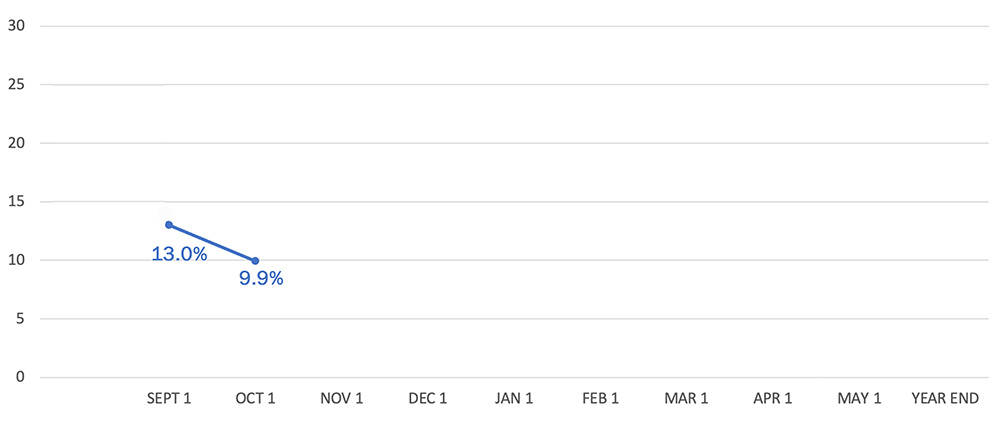The image size is (1000, 424).
Task: Click the blue line segment between points
Action: pyautogui.click(x=212, y=243)
